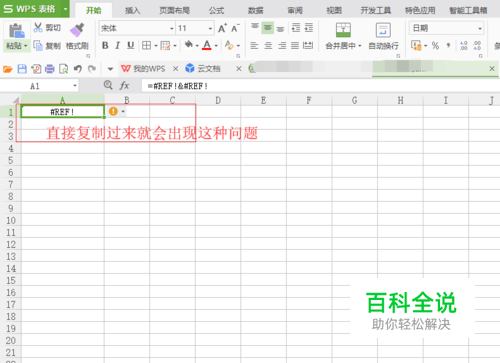Viewport: 500px width, 363px height.
Task: Open 数据 ribbon tab
Action: tap(256, 10)
